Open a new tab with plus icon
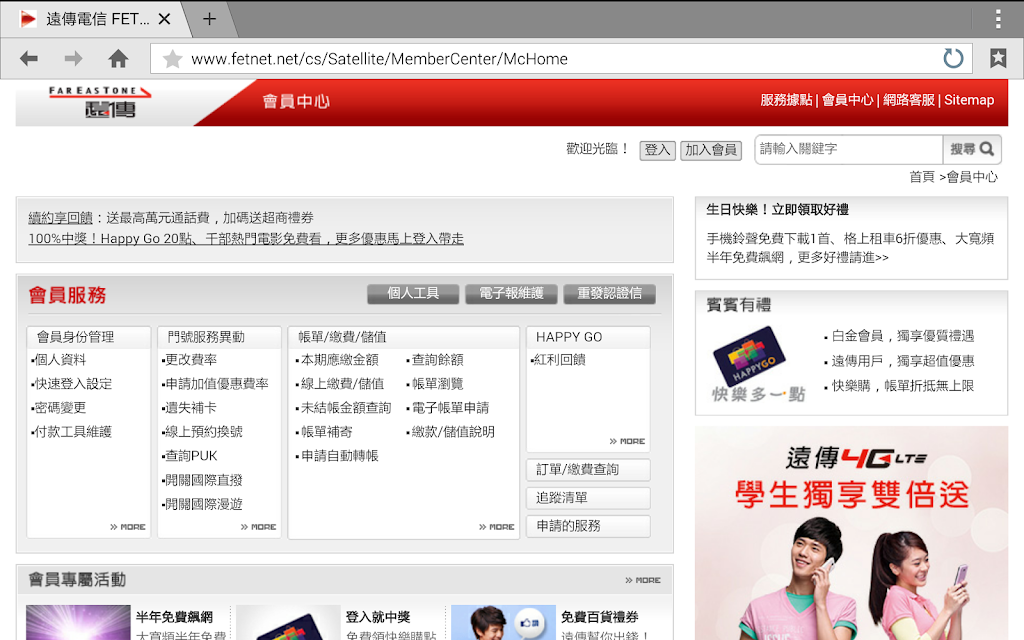The width and height of the screenshot is (1024, 640). coord(209,19)
